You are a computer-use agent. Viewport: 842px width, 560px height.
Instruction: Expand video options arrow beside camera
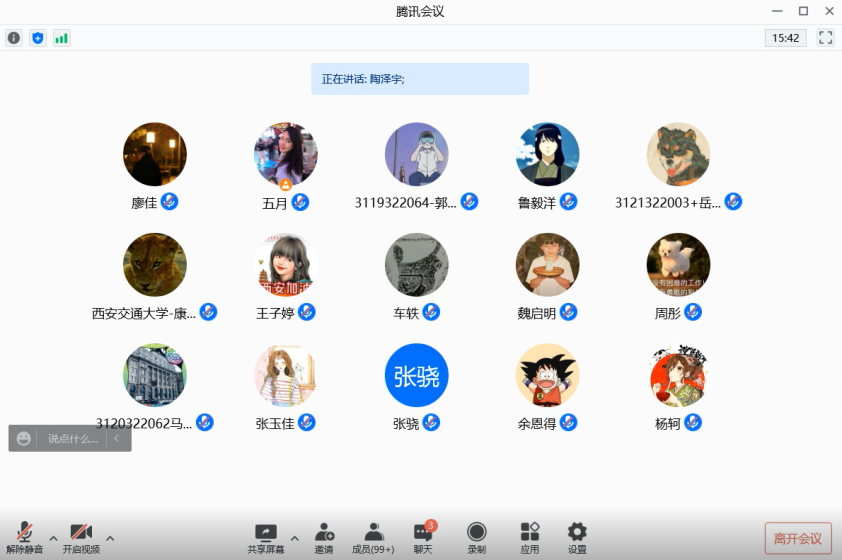(x=110, y=538)
